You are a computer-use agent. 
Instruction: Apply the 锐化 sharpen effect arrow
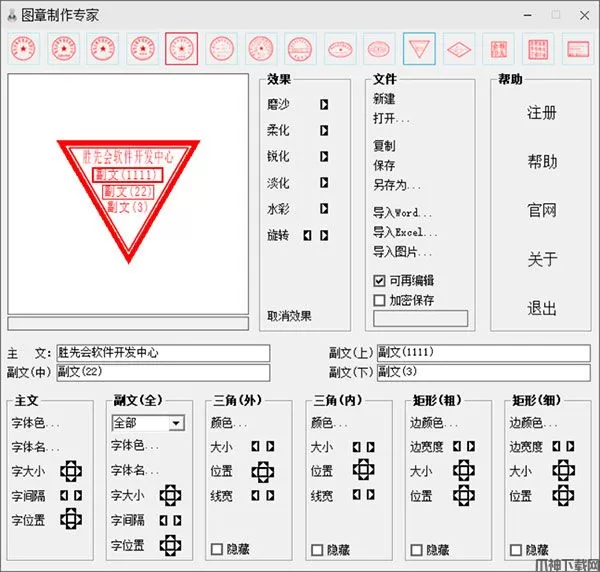[x=324, y=156]
